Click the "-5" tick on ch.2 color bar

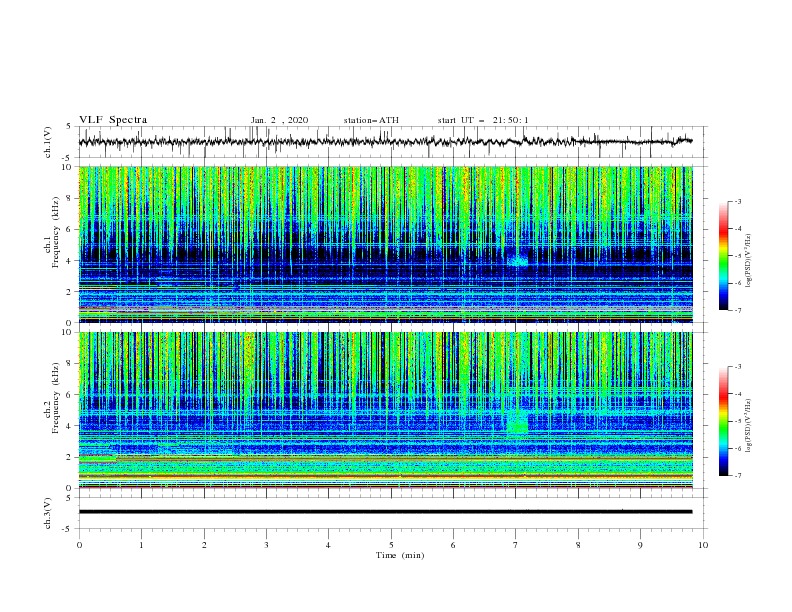(737, 421)
